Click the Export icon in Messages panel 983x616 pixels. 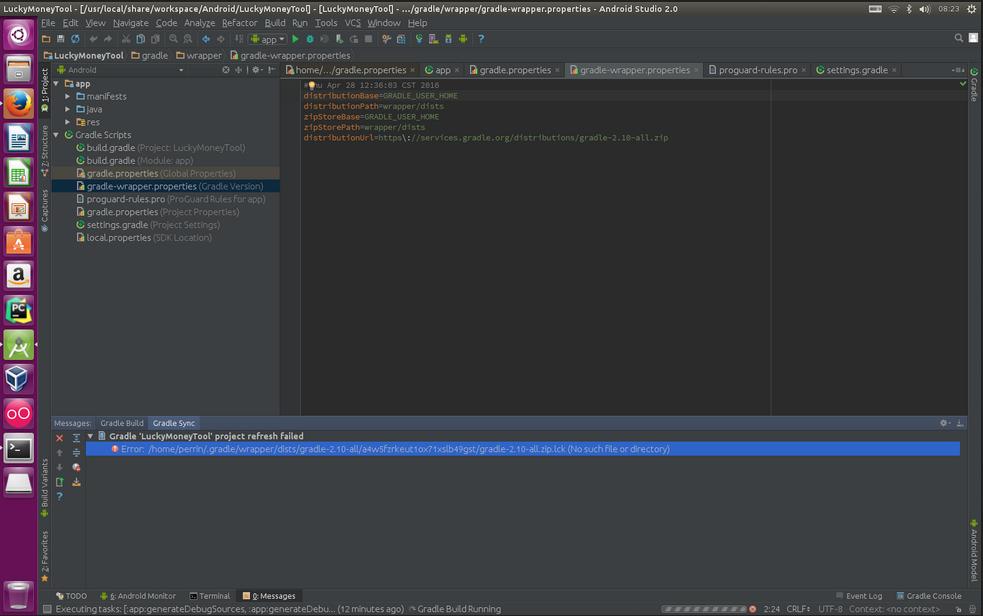tap(60, 482)
